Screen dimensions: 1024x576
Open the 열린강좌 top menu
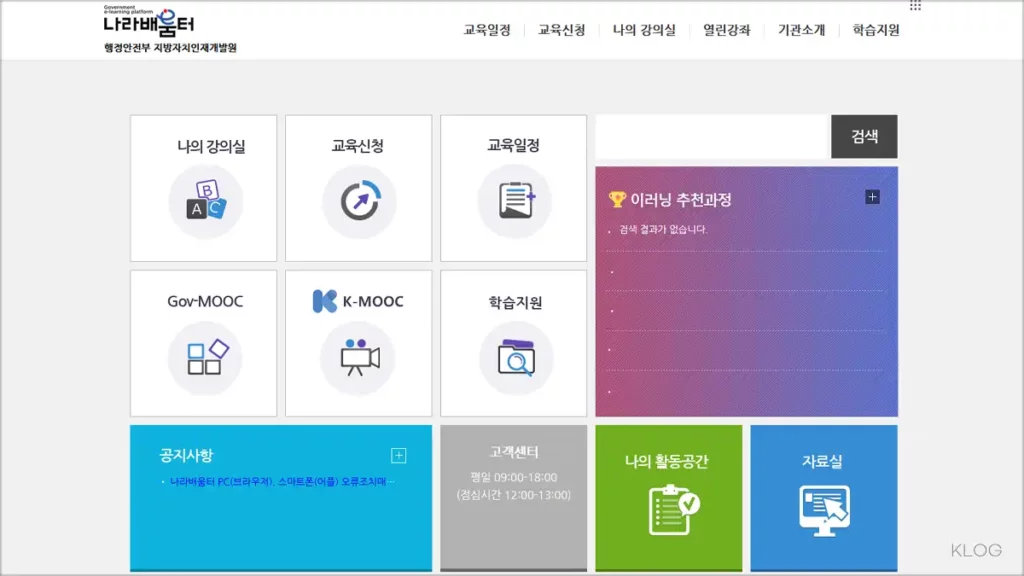click(727, 30)
